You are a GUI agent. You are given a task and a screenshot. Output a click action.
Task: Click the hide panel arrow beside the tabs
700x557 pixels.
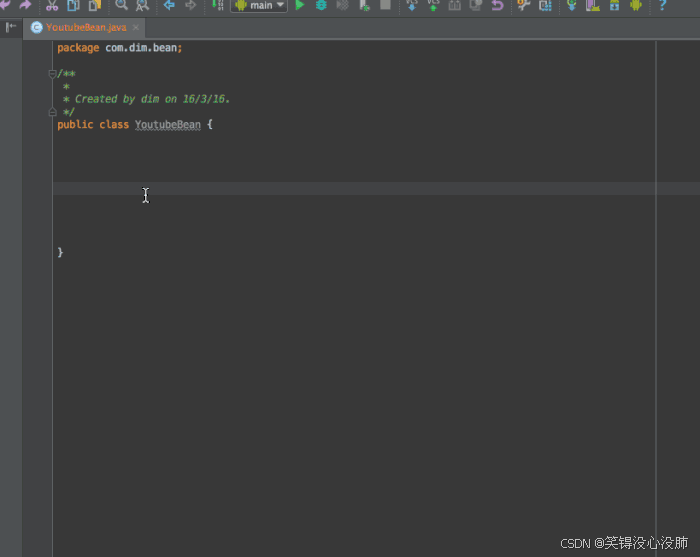coord(11,27)
